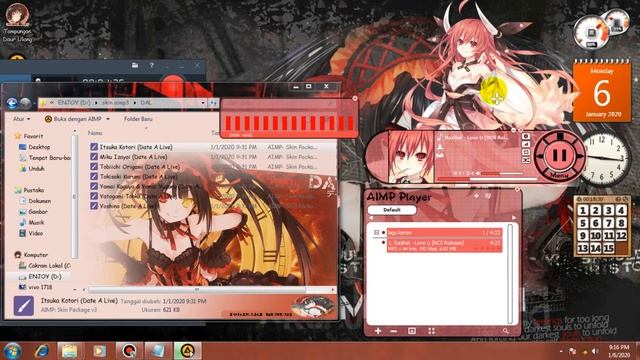This screenshot has height=360, width=640.
Task: Mute sound with AIMP speaker icon
Action: point(478,173)
